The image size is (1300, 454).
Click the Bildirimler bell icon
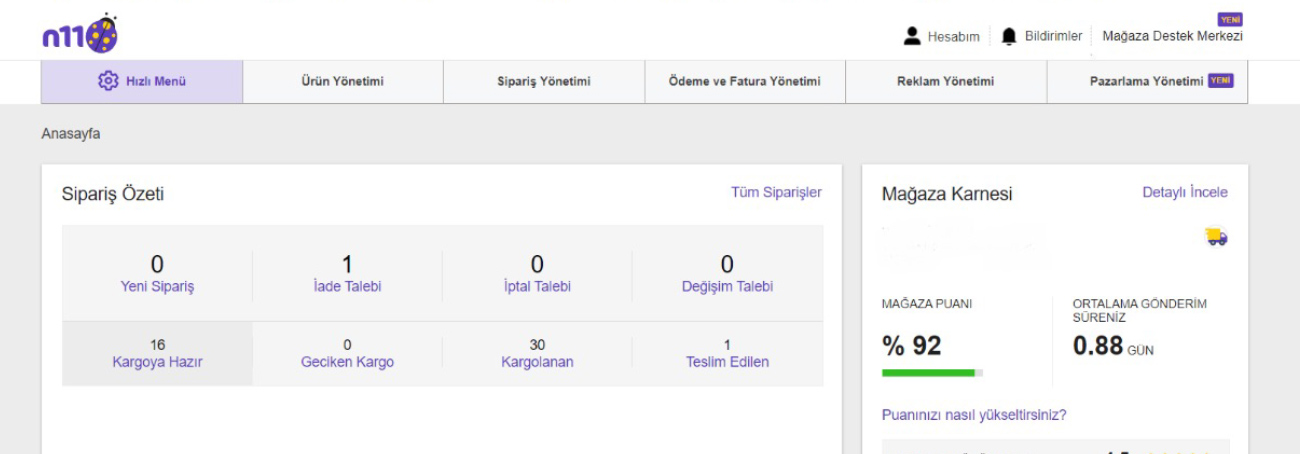(x=1009, y=36)
